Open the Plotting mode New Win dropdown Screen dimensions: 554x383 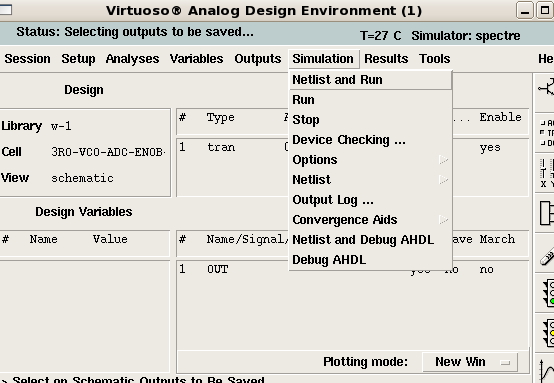470,362
